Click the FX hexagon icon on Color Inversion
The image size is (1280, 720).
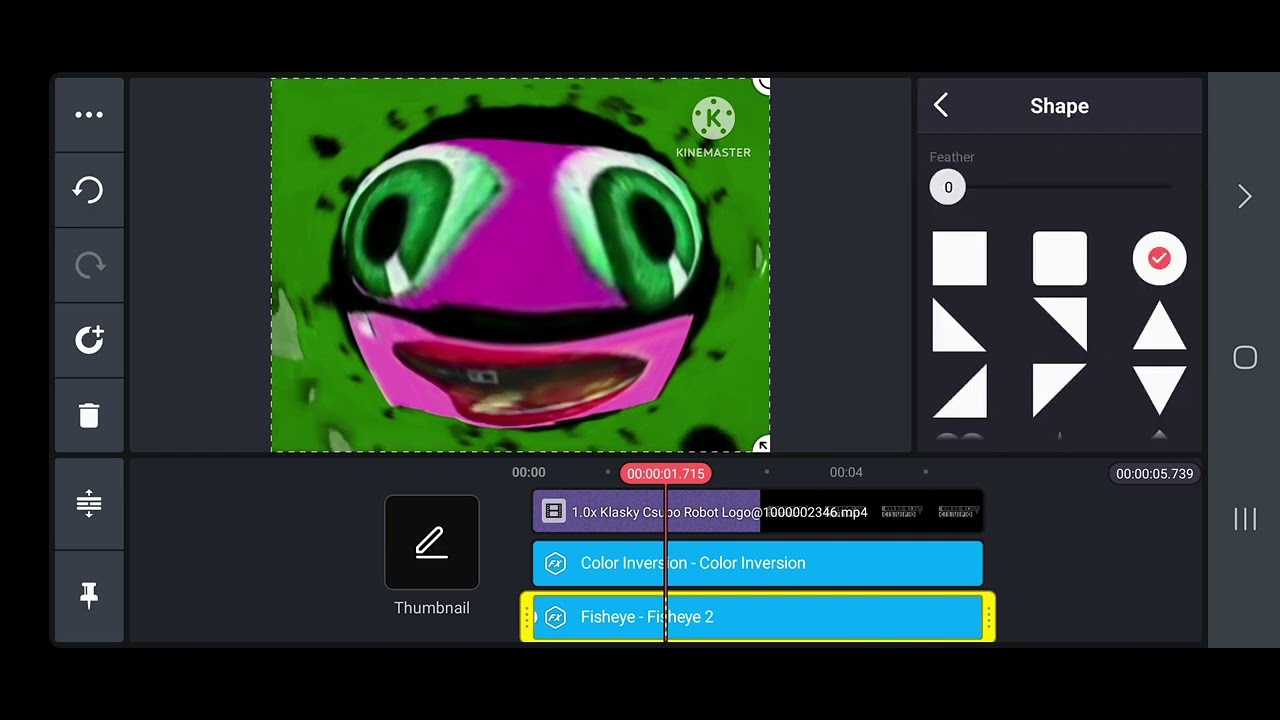[555, 563]
